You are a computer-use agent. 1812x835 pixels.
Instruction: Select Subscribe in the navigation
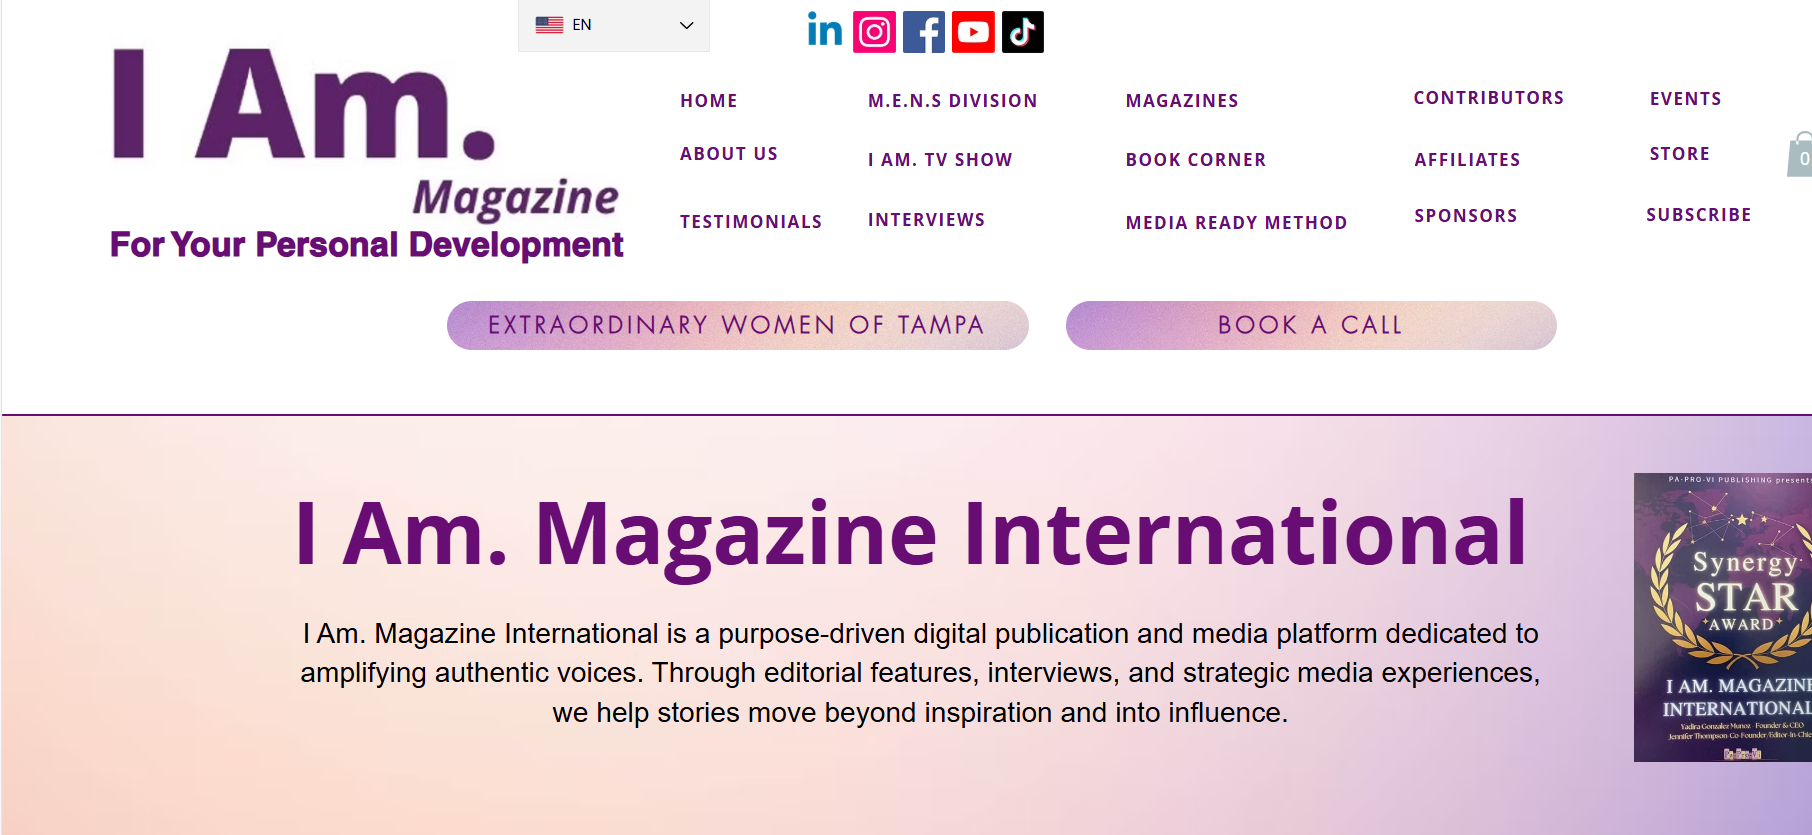(x=1699, y=215)
